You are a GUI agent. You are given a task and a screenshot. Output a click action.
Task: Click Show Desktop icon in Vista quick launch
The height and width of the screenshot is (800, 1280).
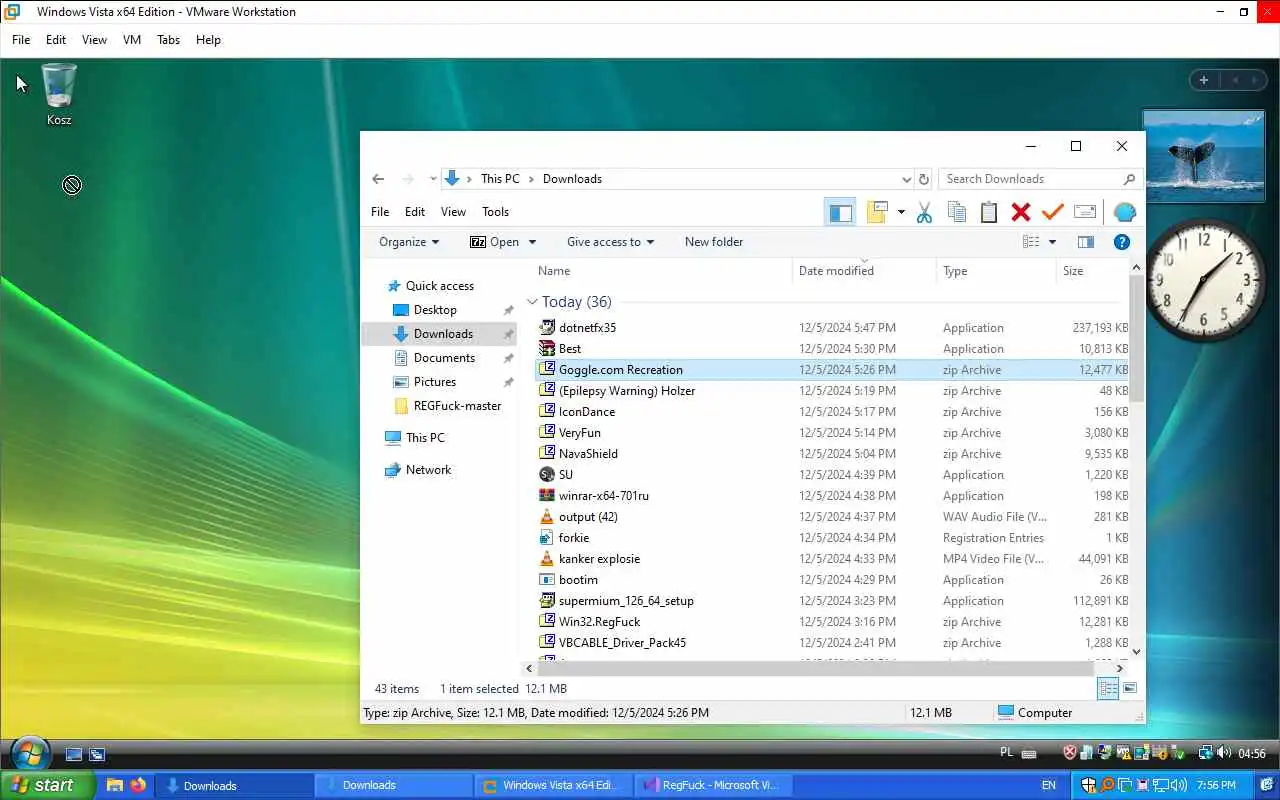(73, 754)
